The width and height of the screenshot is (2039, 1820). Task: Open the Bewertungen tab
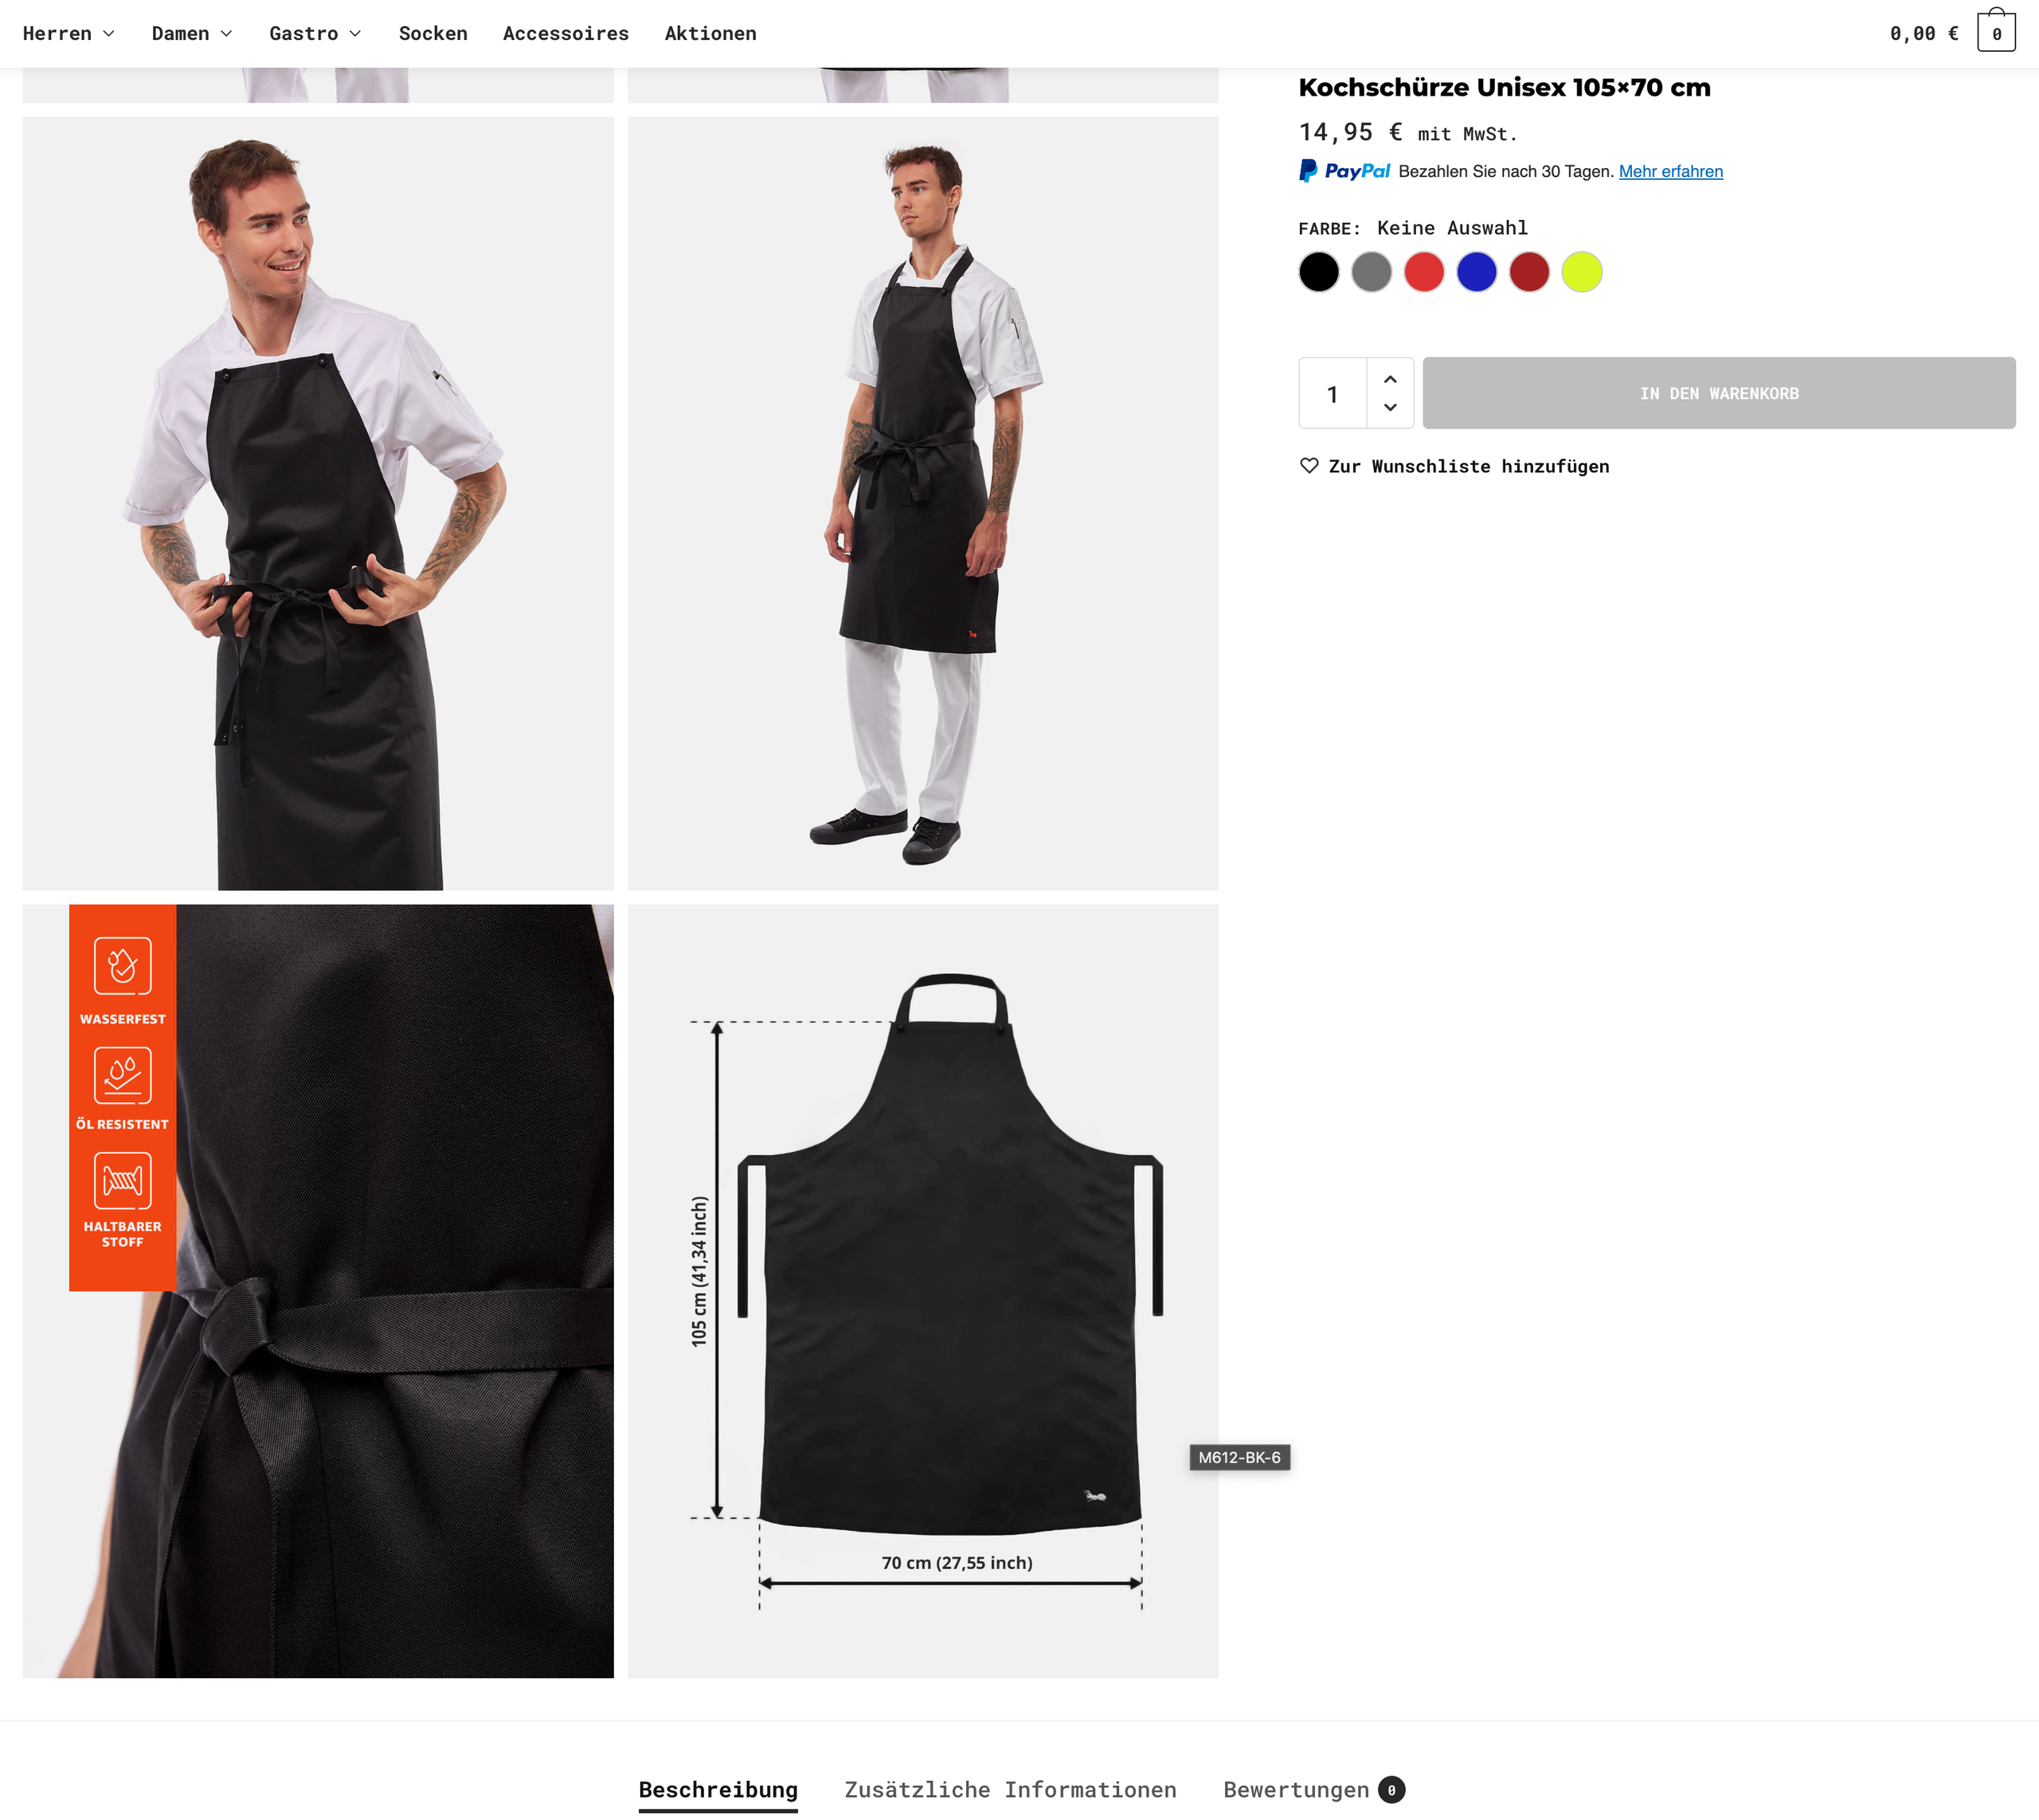[1313, 1789]
